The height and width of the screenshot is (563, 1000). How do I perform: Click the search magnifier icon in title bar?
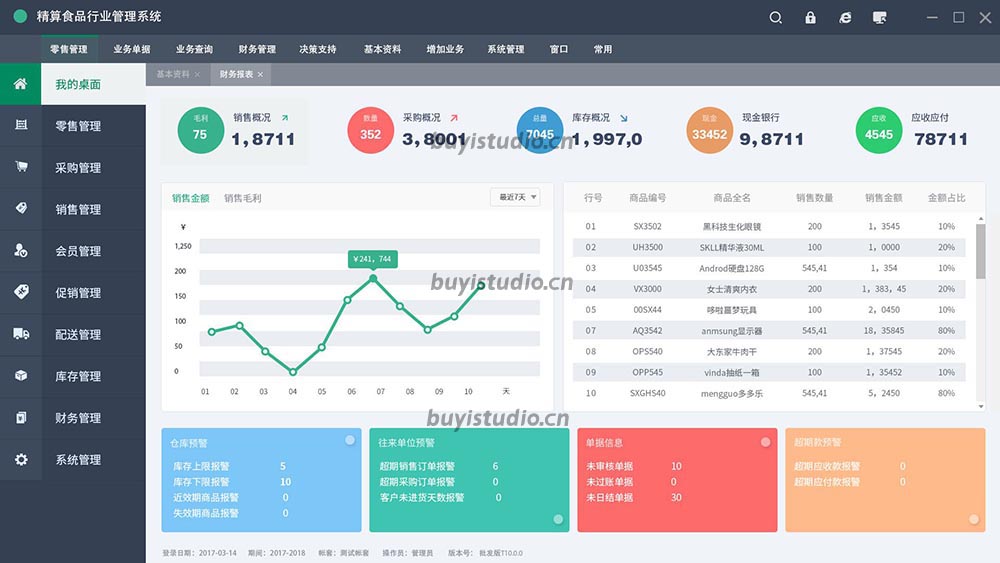776,17
